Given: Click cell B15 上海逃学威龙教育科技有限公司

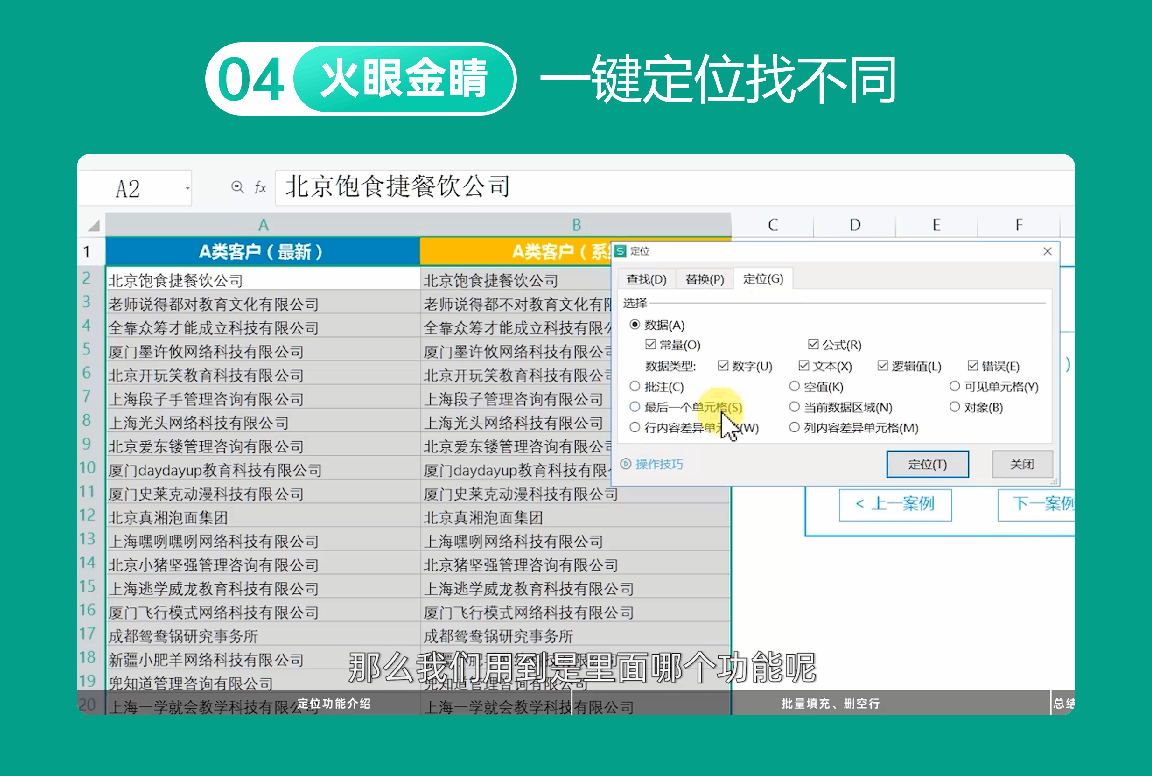Looking at the screenshot, I should 575,589.
